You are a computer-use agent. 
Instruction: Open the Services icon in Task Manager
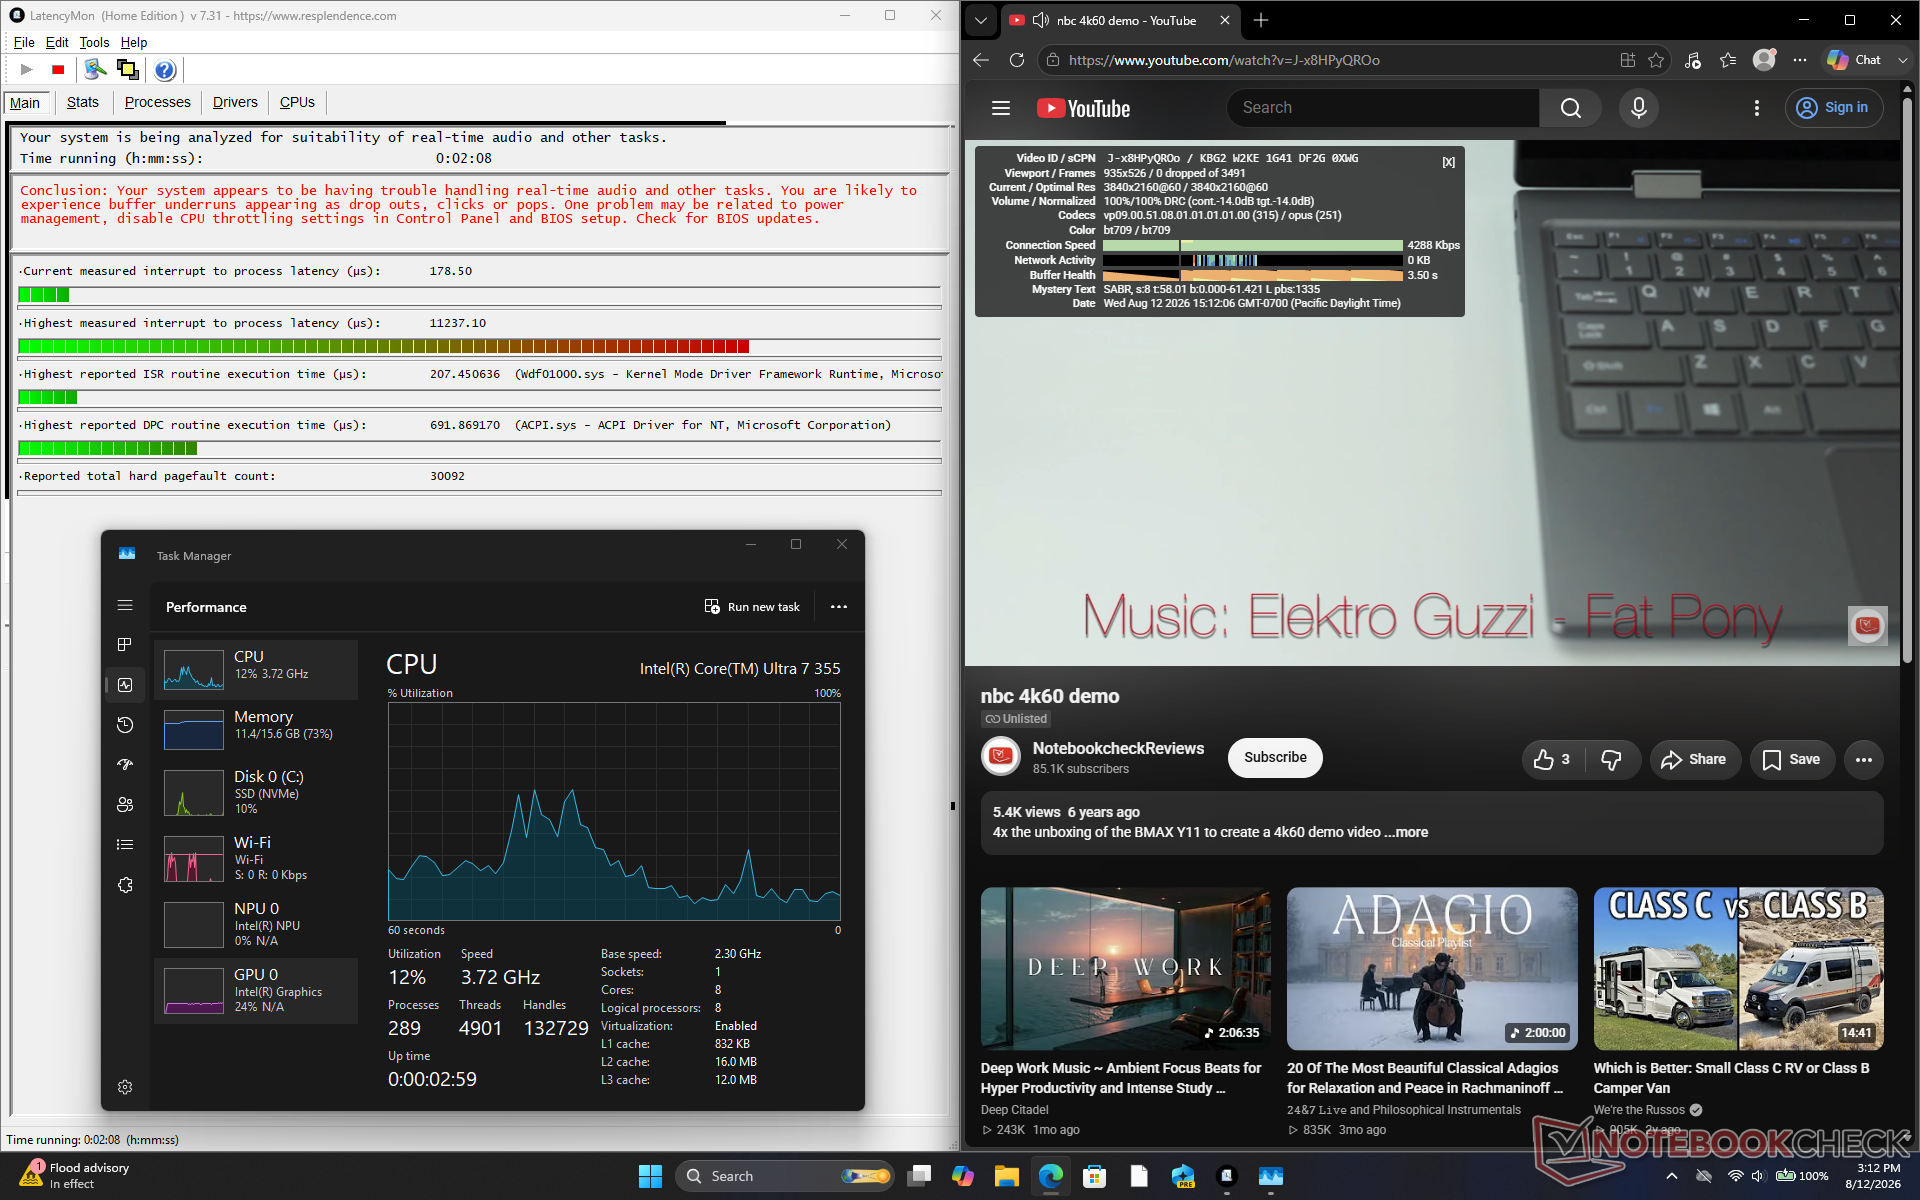pyautogui.click(x=125, y=885)
